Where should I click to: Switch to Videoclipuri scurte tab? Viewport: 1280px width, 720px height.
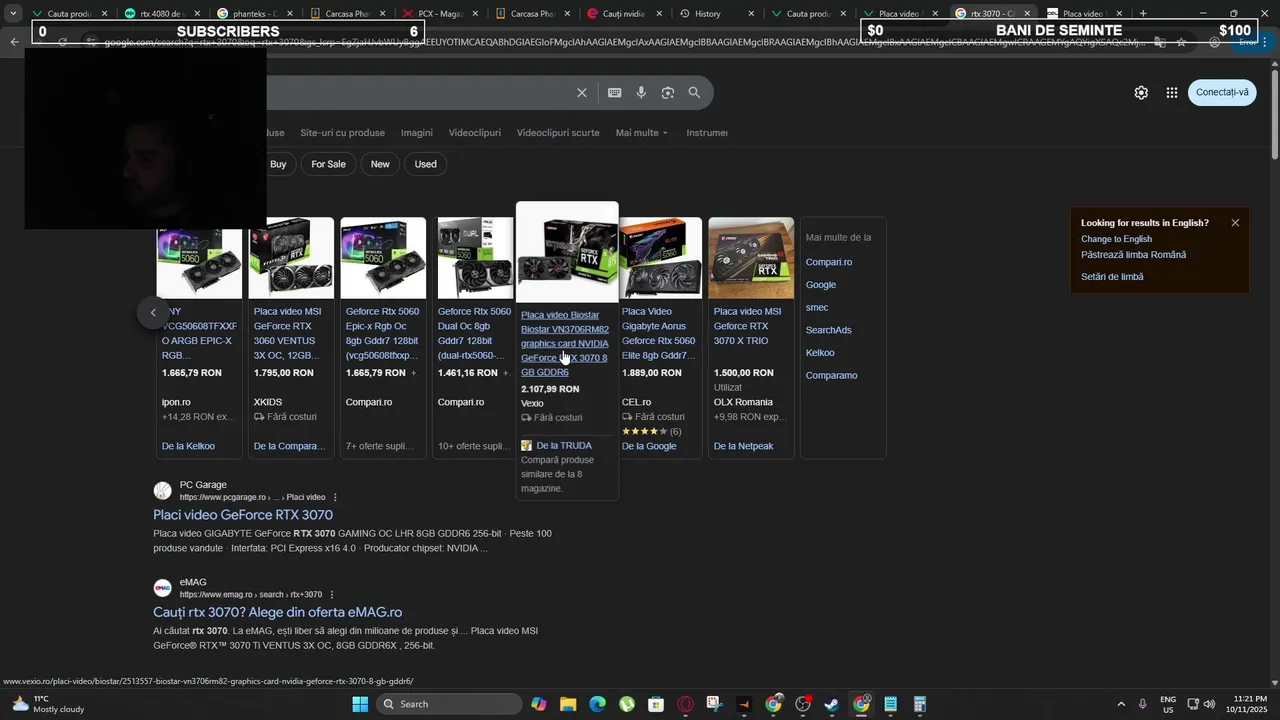pos(558,133)
